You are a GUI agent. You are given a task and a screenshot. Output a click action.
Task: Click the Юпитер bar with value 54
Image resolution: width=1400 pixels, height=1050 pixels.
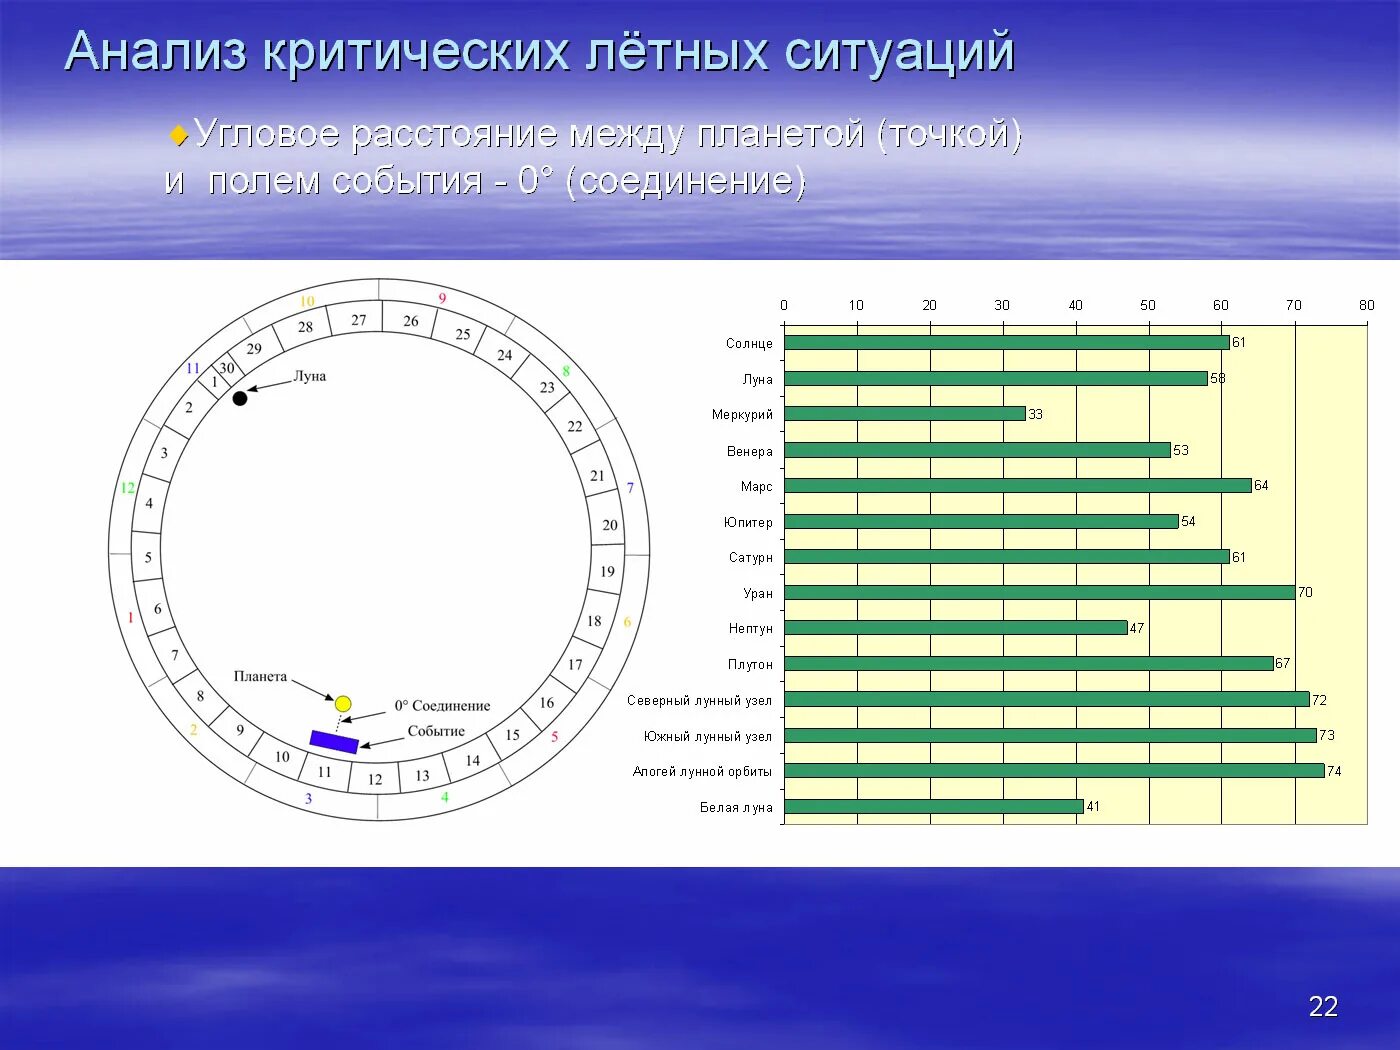(982, 521)
